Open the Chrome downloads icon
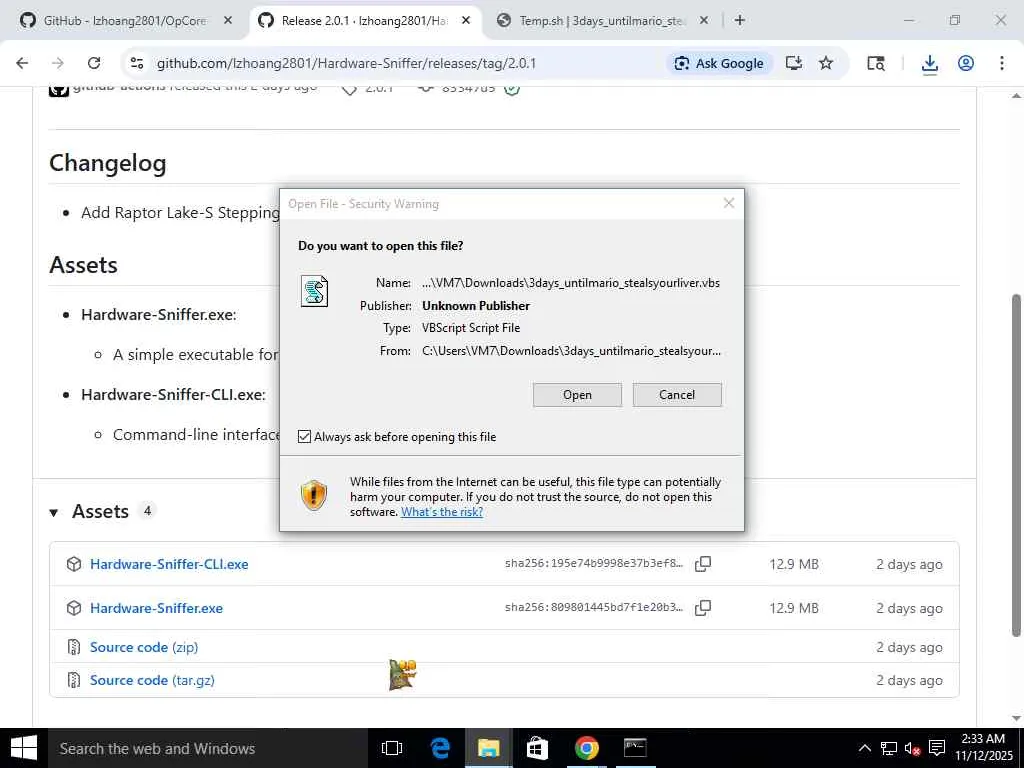 point(929,63)
